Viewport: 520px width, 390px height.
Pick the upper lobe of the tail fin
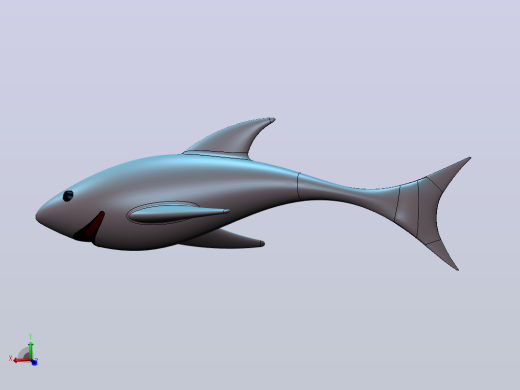click(449, 174)
